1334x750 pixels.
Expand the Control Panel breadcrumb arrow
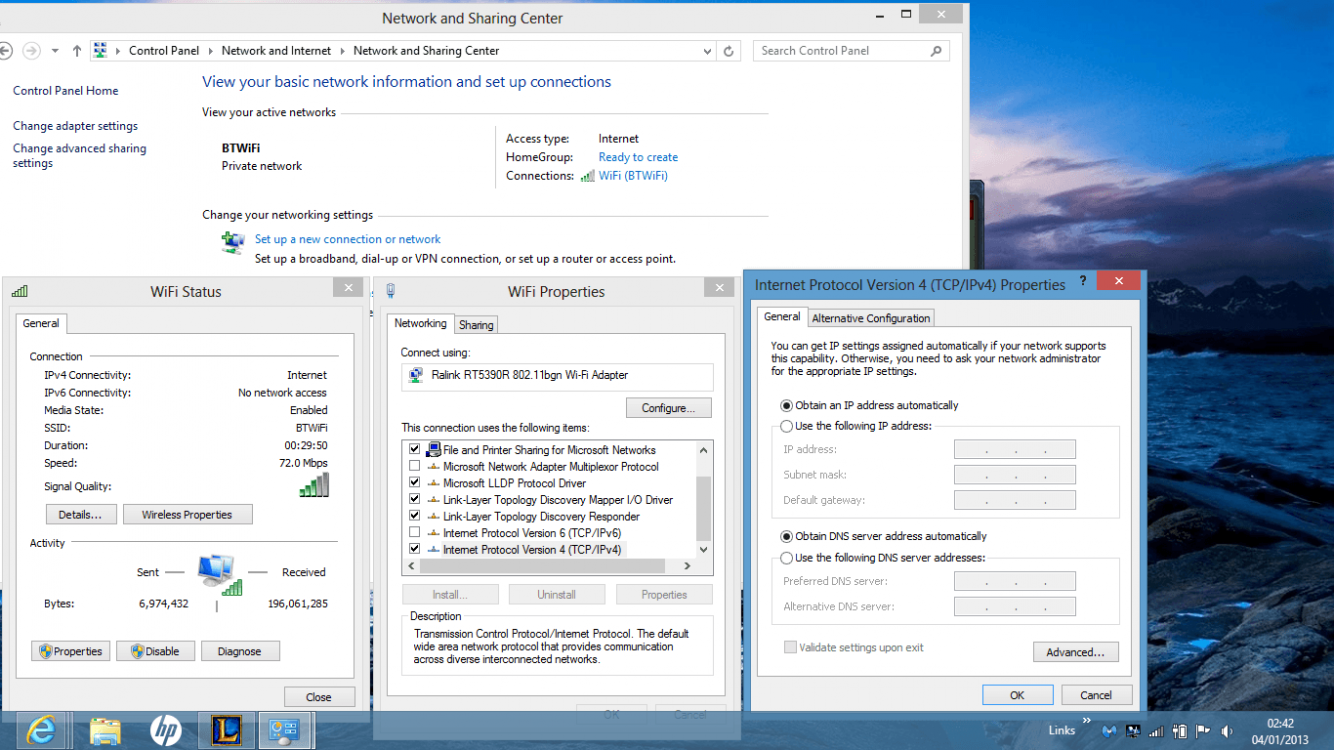pyautogui.click(x=211, y=51)
